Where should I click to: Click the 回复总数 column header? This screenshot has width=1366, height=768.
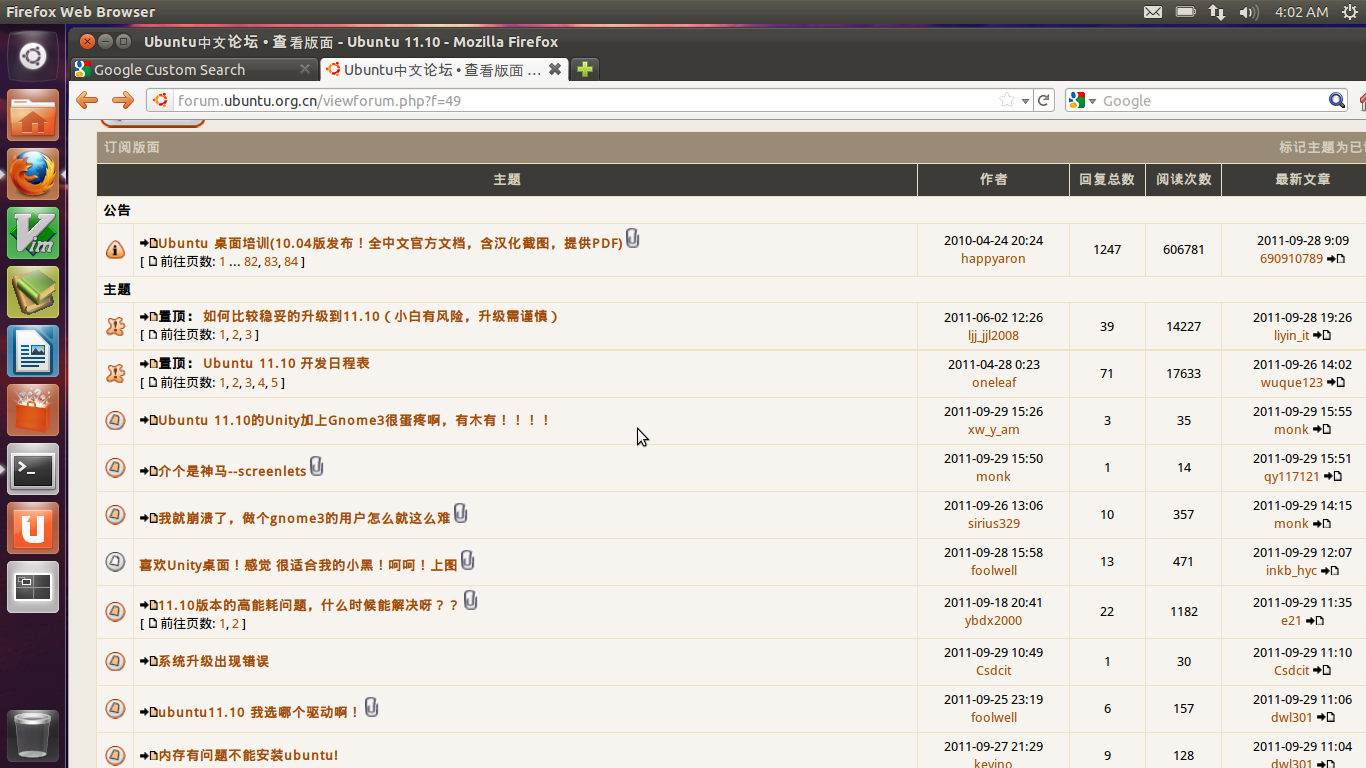pos(1107,180)
